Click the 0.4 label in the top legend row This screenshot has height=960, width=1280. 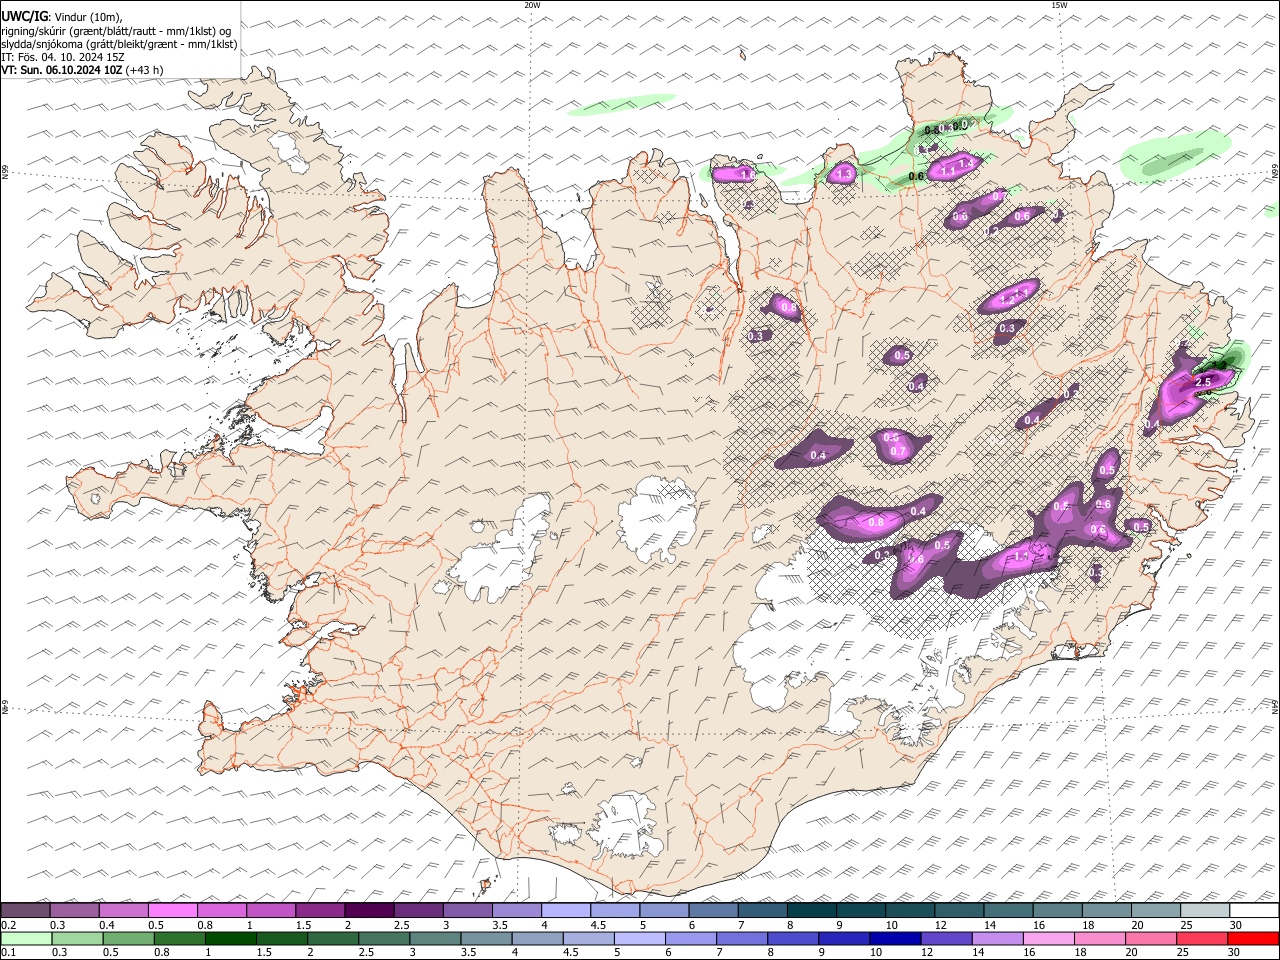pyautogui.click(x=106, y=925)
